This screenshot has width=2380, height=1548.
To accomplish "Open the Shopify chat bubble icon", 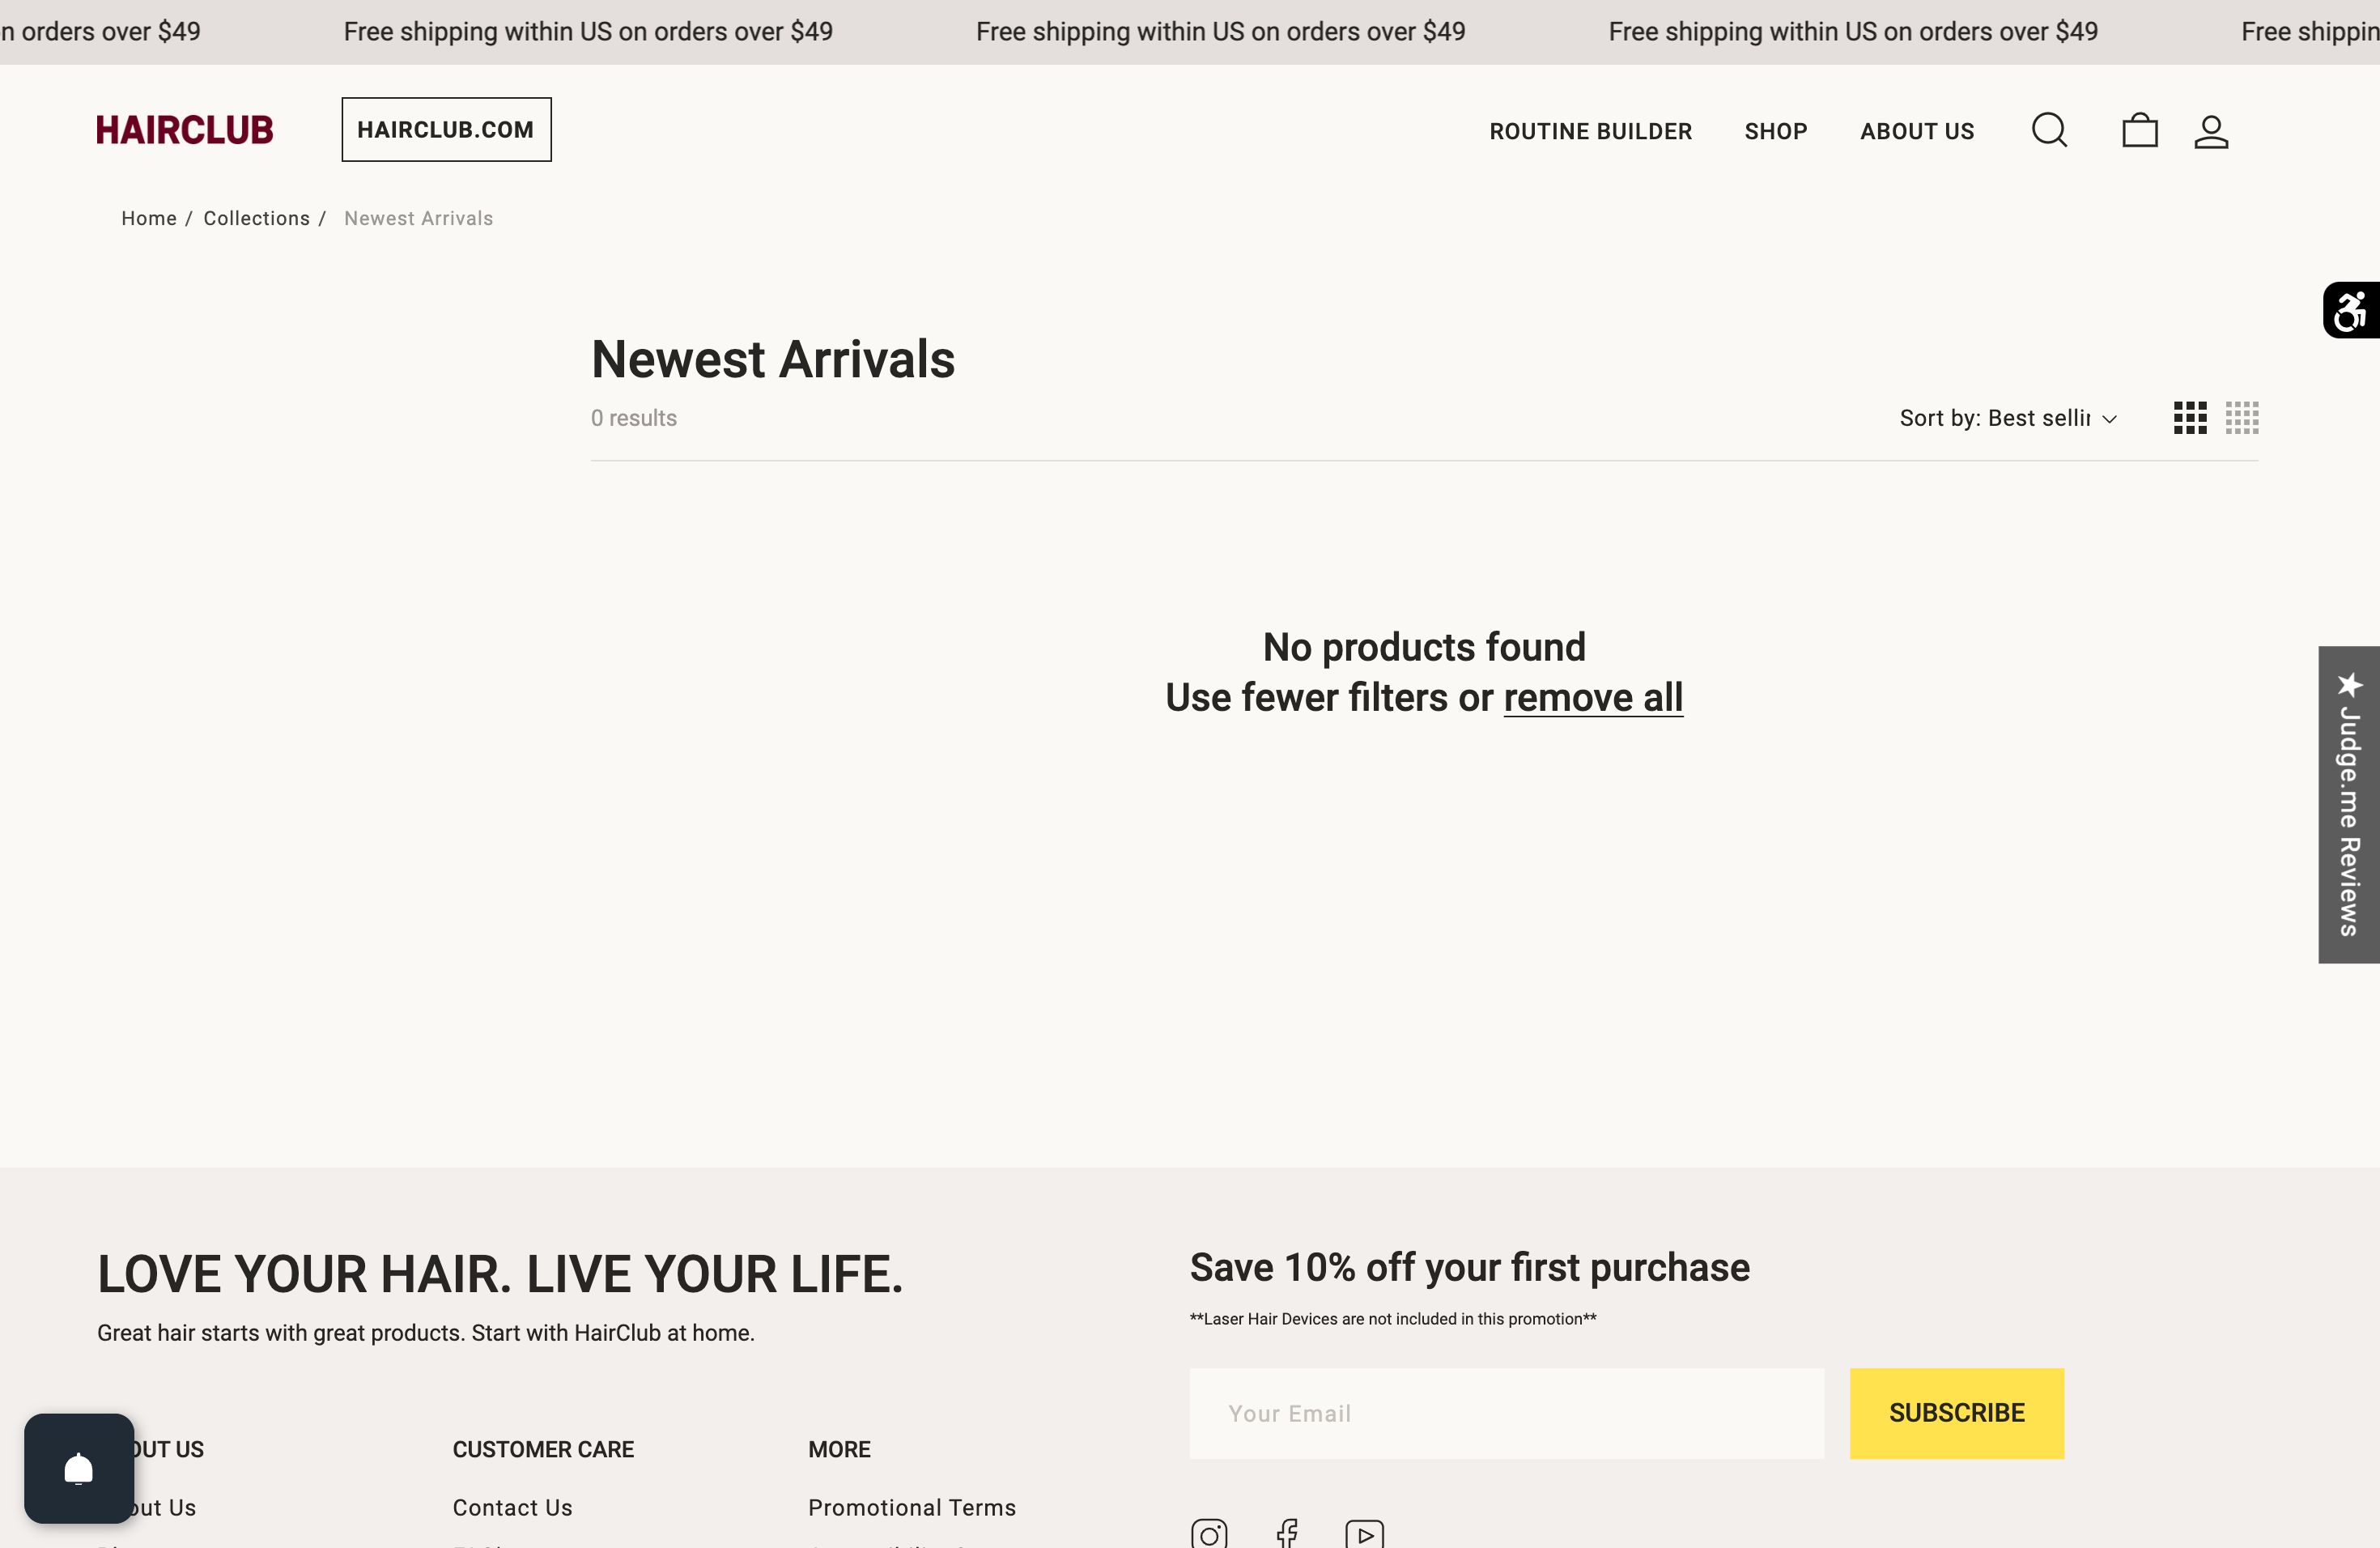I will pos(79,1468).
